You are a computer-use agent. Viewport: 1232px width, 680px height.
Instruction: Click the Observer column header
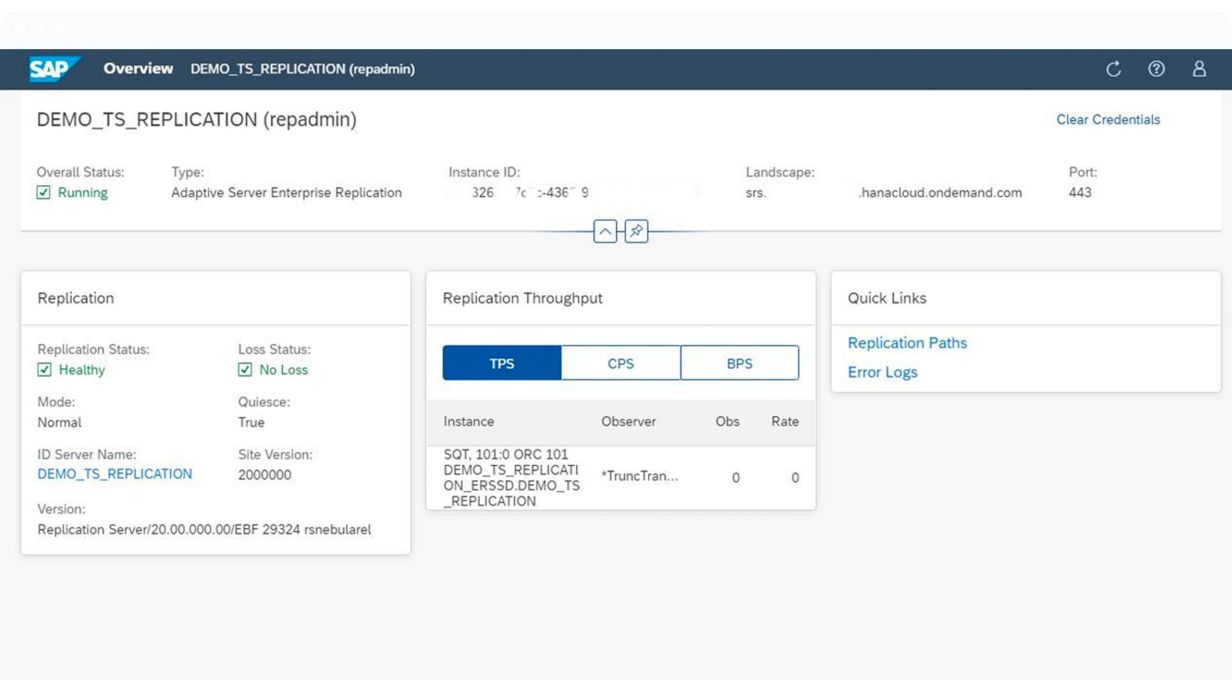pyautogui.click(x=628, y=422)
